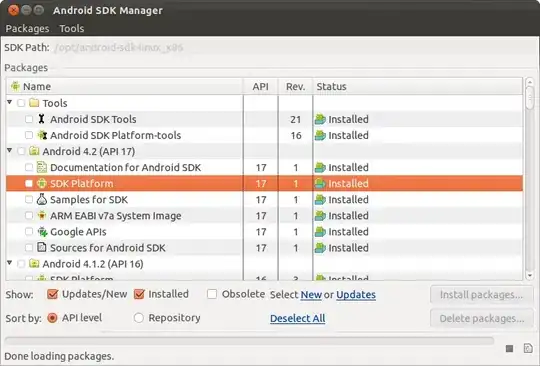Click the Delete packages button
540x366 pixels.
[481, 318]
